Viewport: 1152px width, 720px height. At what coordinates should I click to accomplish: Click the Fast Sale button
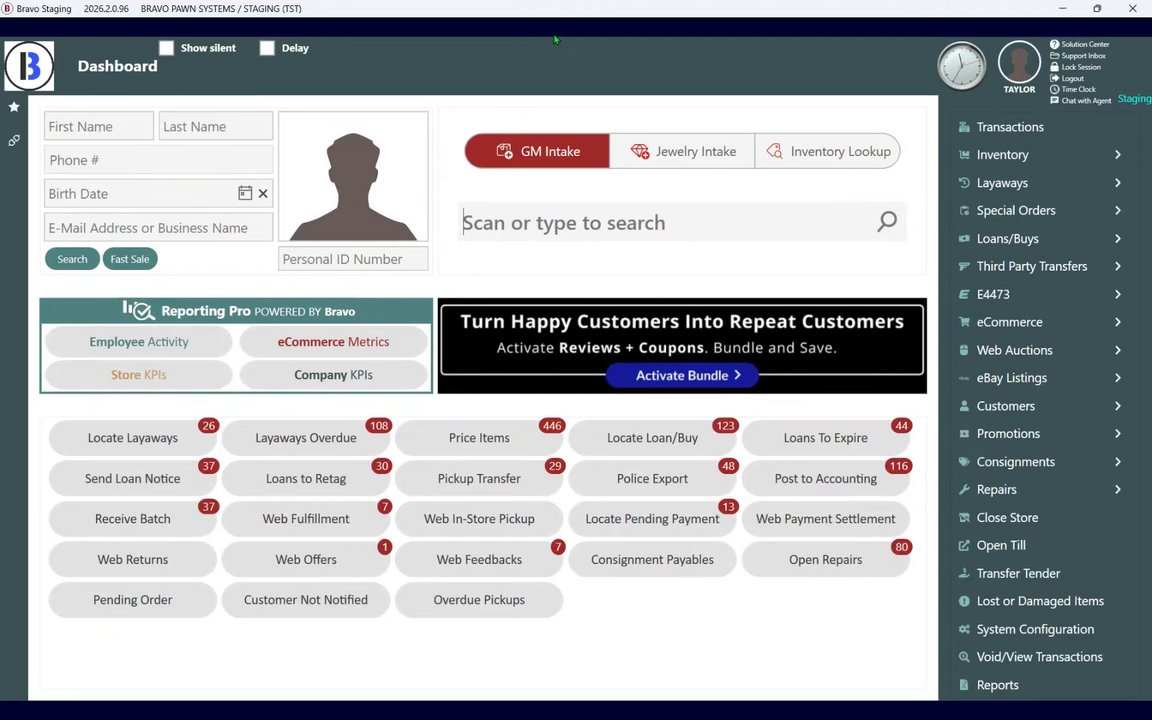[130, 259]
